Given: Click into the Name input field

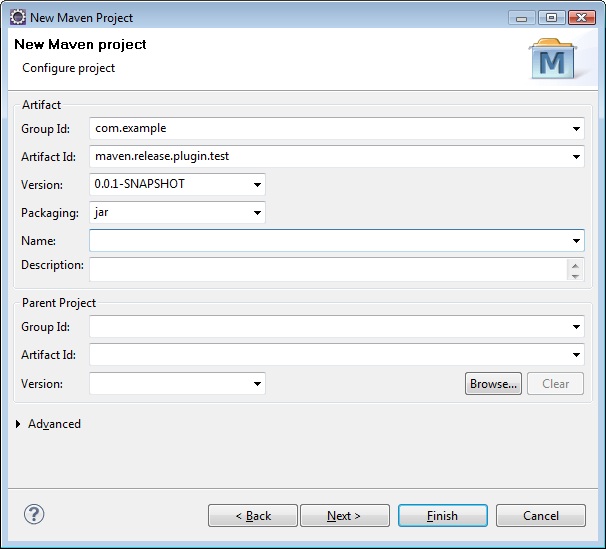Looking at the screenshot, I should (x=329, y=241).
